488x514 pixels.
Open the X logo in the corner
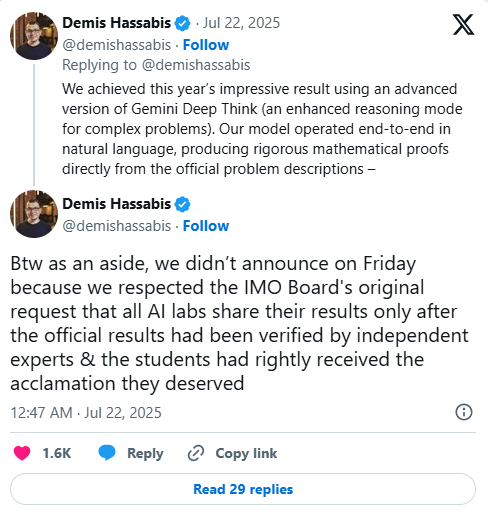pyautogui.click(x=463, y=24)
